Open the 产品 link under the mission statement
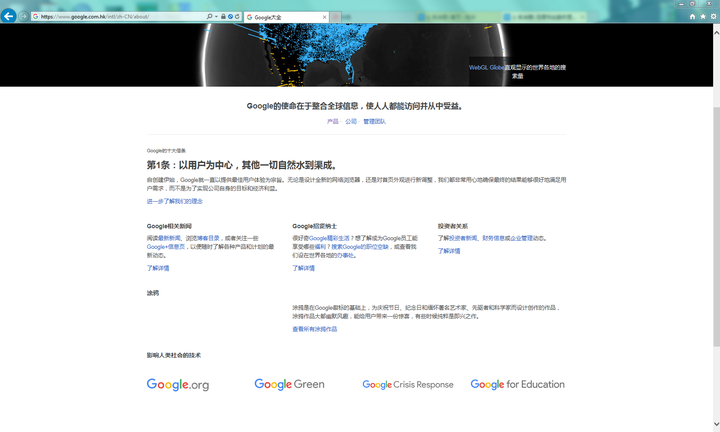This screenshot has width=720, height=432. (x=332, y=122)
